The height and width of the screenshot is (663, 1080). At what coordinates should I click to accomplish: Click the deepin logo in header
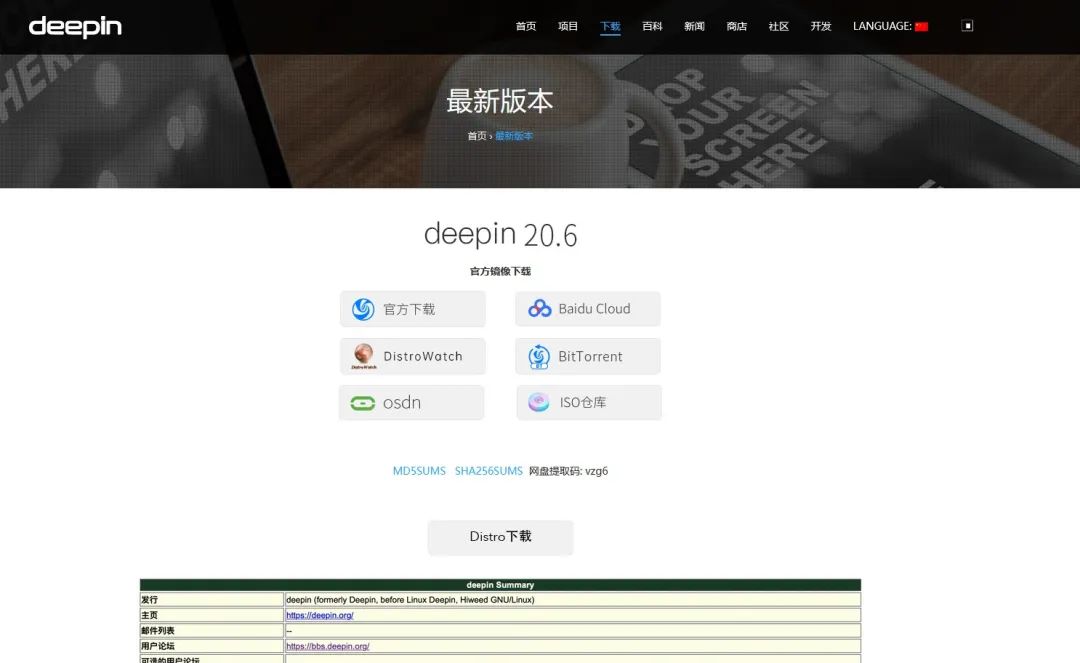pyautogui.click(x=75, y=26)
